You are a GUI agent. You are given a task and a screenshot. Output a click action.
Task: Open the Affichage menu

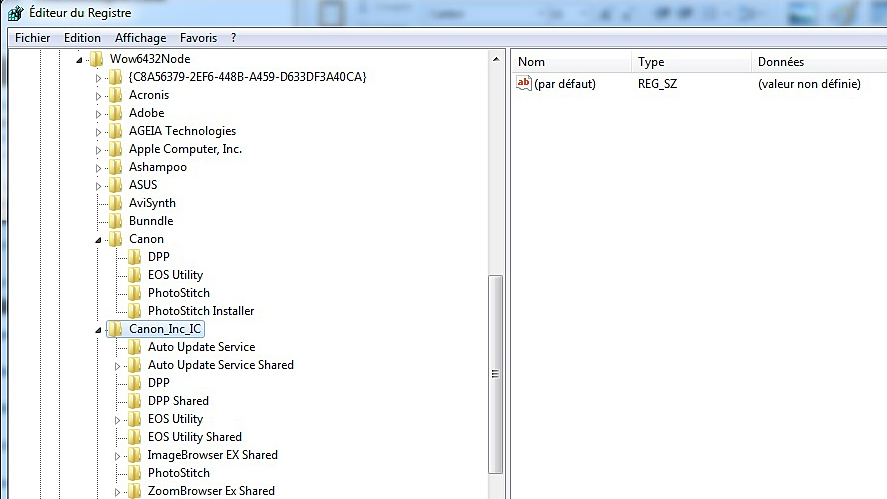[x=140, y=38]
